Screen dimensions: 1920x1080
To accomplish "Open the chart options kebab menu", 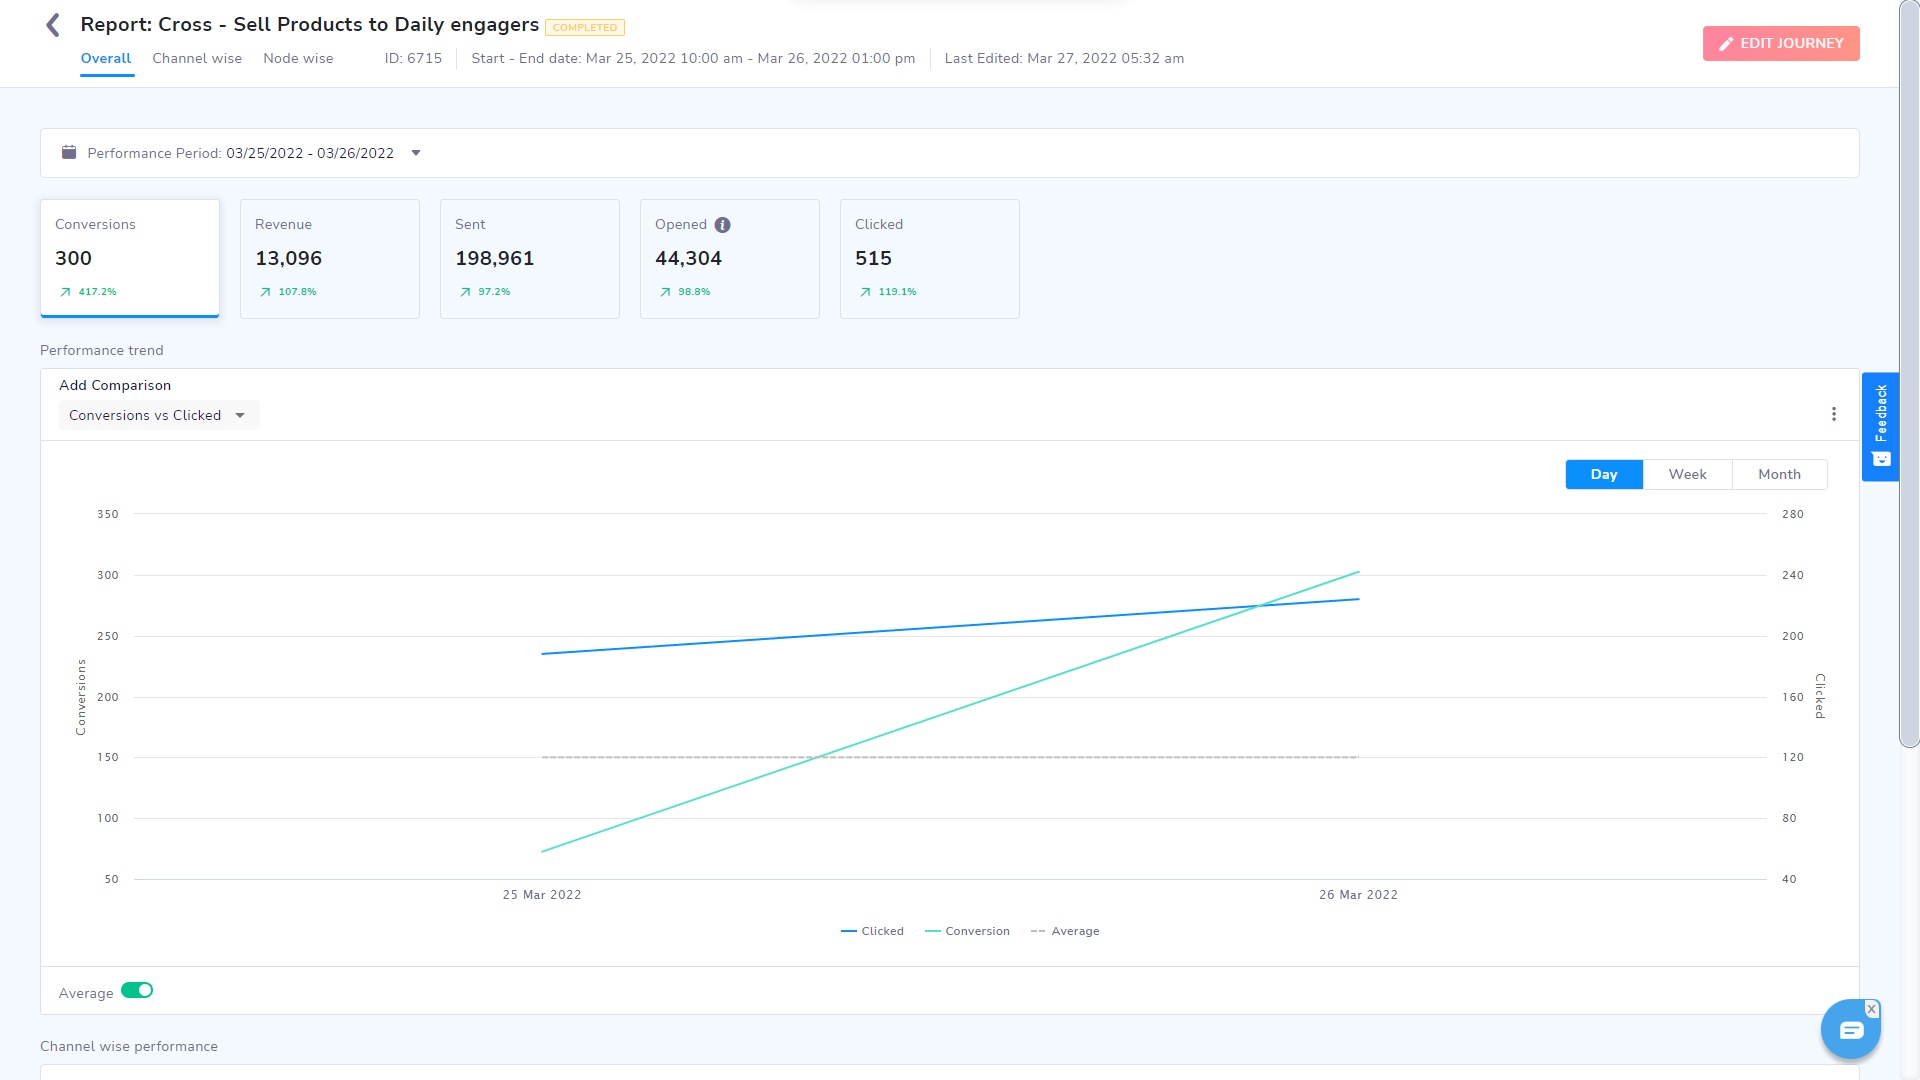I will click(x=1834, y=413).
